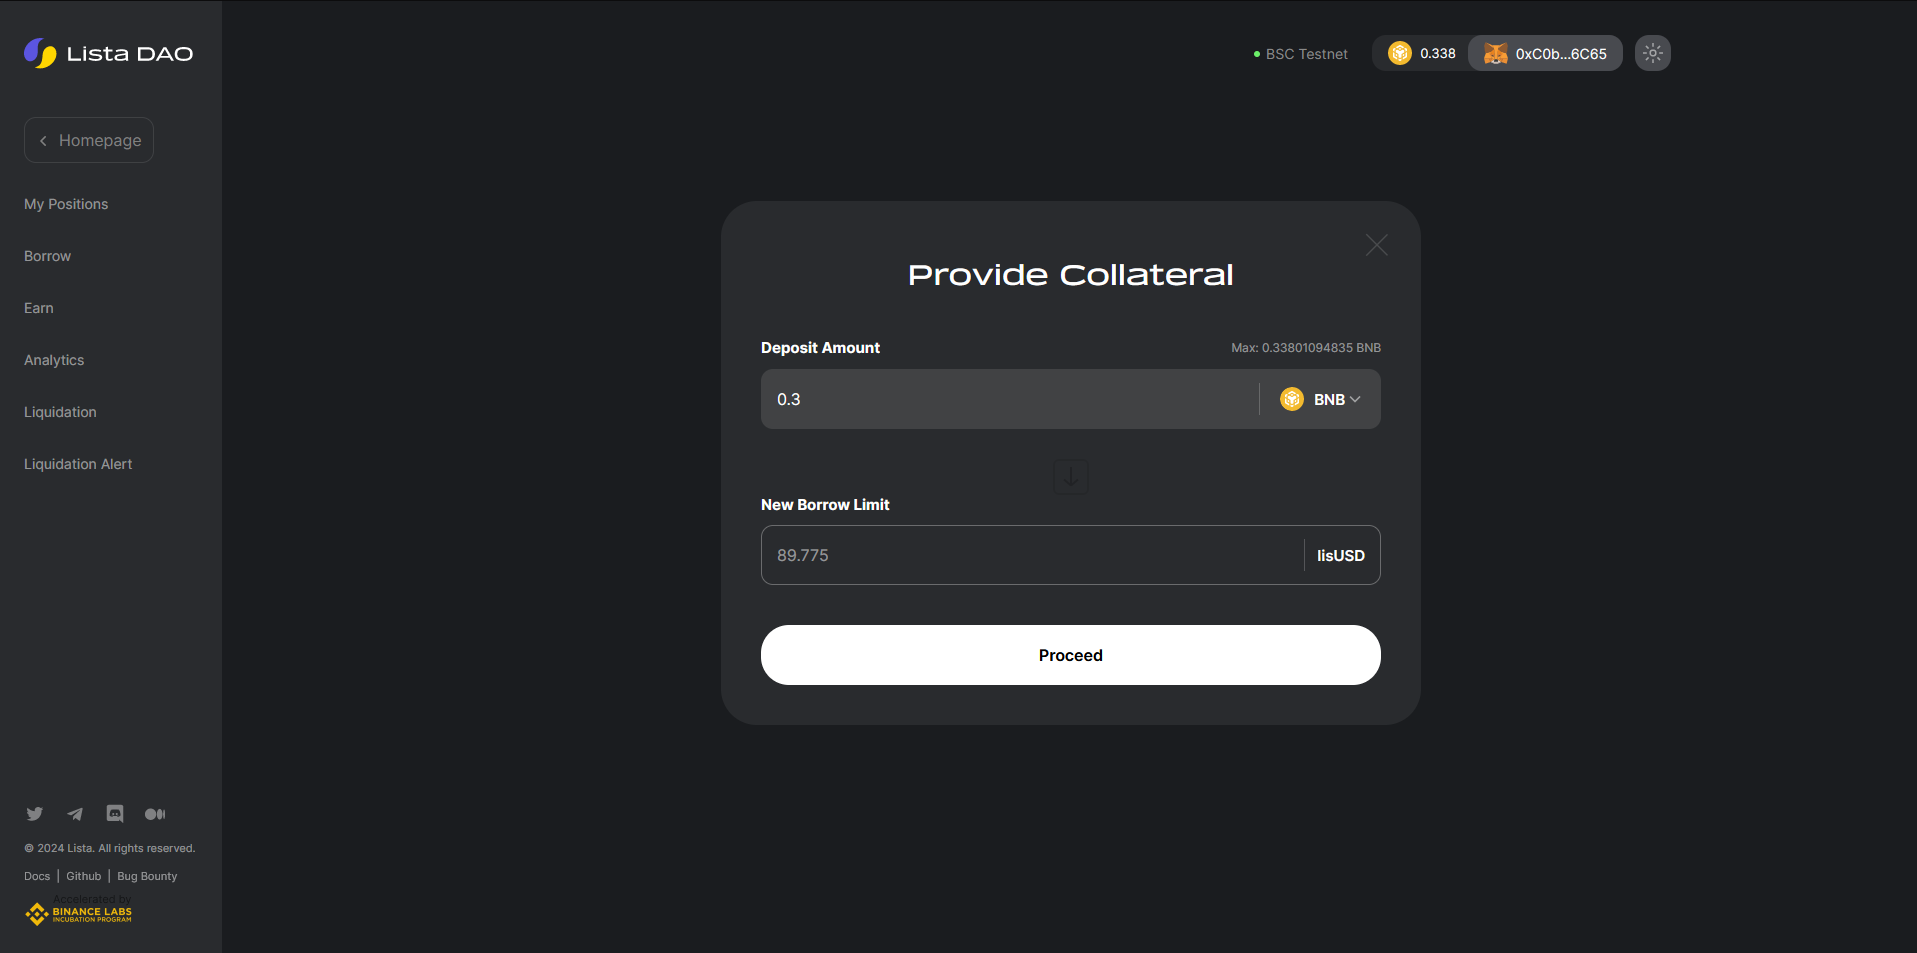Image resolution: width=1917 pixels, height=953 pixels.
Task: Click the BSC Testnet network selector
Action: [x=1300, y=54]
